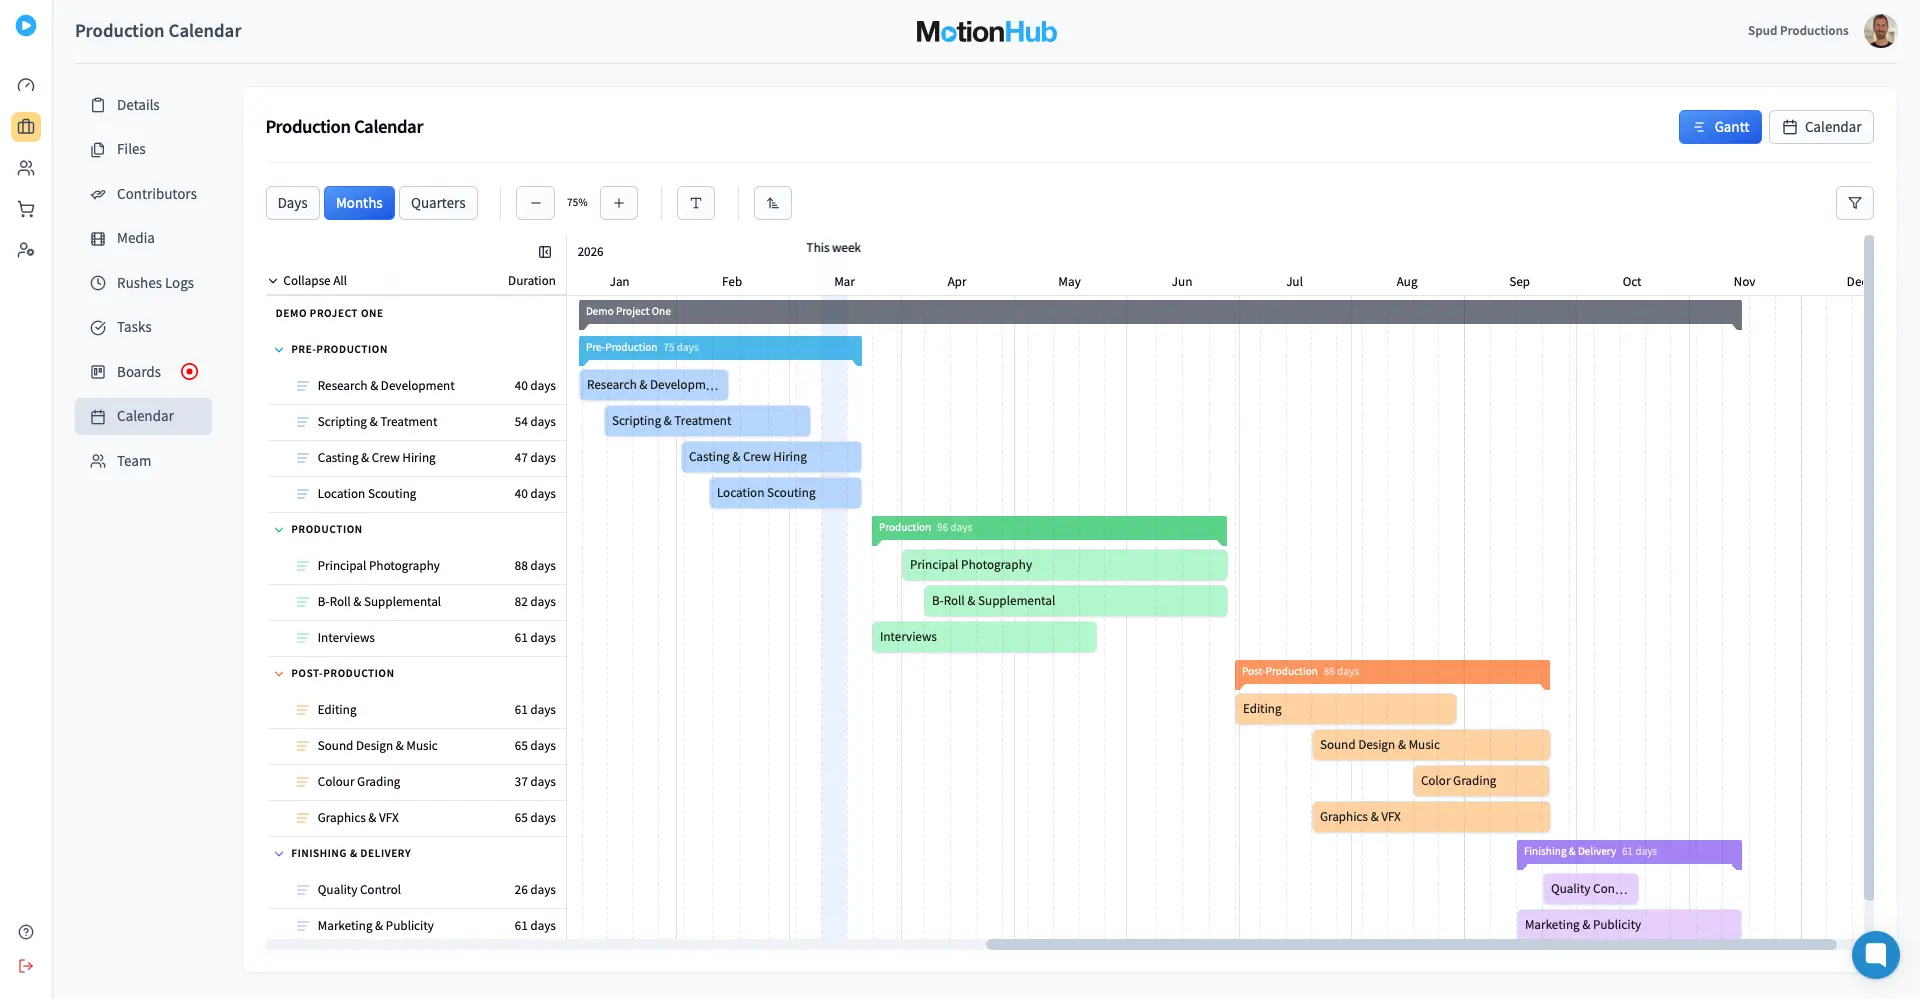The width and height of the screenshot is (1920, 999).
Task: Zoom out of the Gantt timeline
Action: coord(535,202)
